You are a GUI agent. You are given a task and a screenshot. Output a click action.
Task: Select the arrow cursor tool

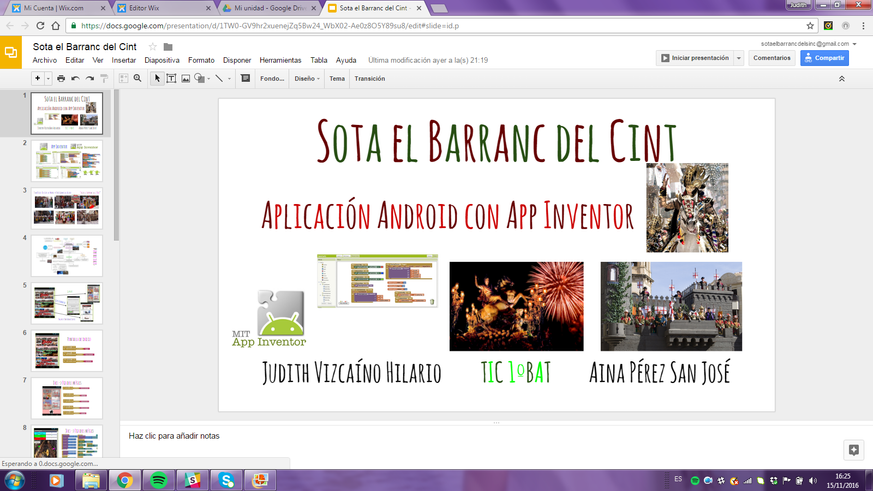pyautogui.click(x=157, y=78)
